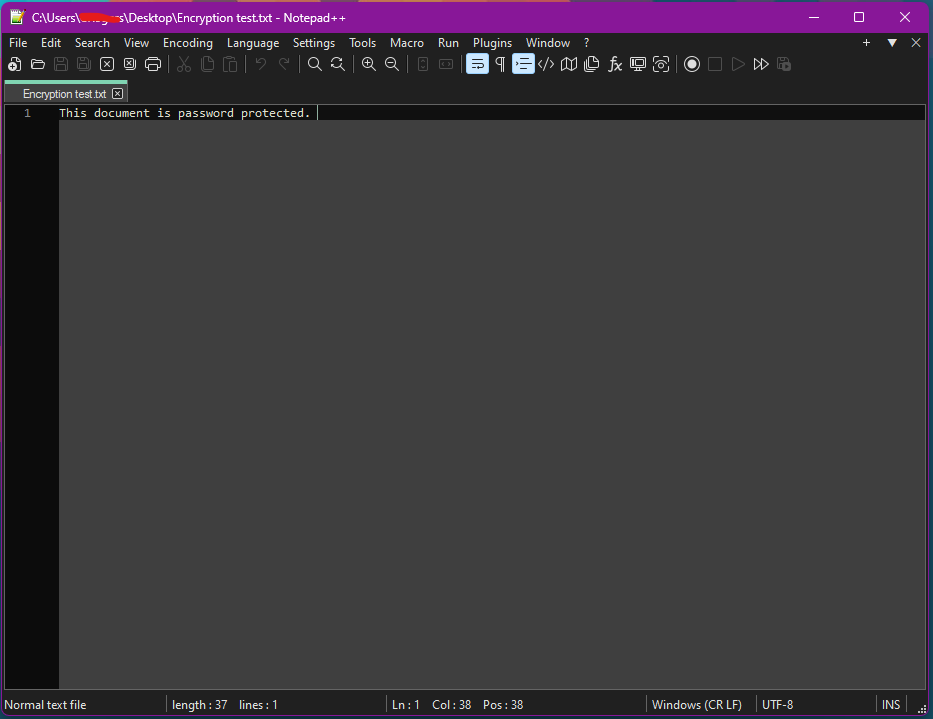Click the Close All documents icon
Image resolution: width=933 pixels, height=719 pixels.
point(130,64)
